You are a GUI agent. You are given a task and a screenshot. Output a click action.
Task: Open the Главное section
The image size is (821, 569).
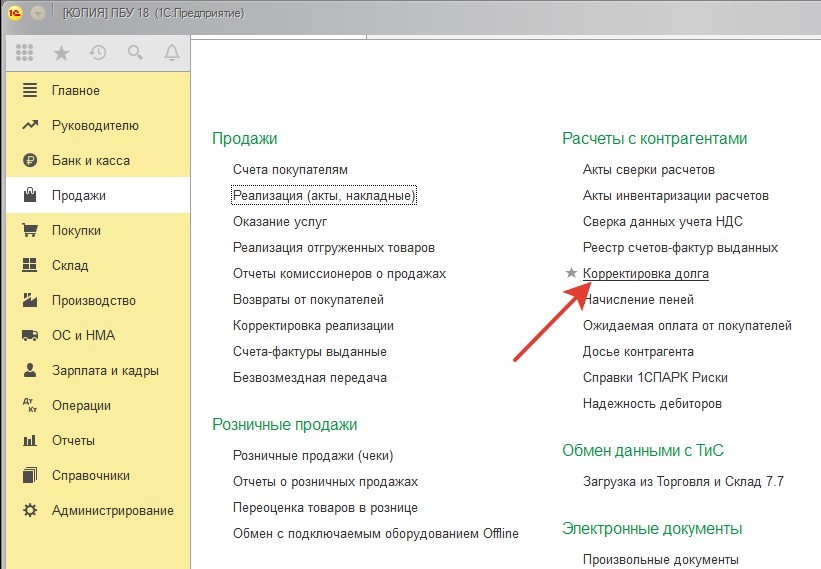pos(75,90)
